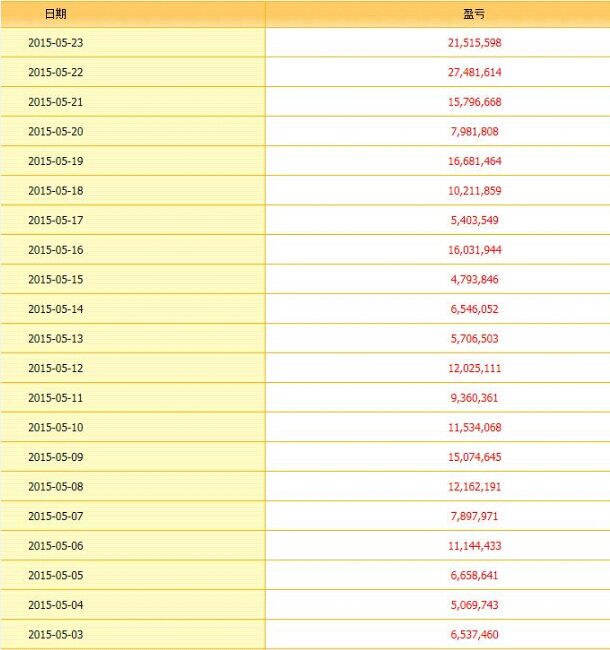Select the 2015-05-19 date cell
The width and height of the screenshot is (610, 650).
pyautogui.click(x=55, y=161)
